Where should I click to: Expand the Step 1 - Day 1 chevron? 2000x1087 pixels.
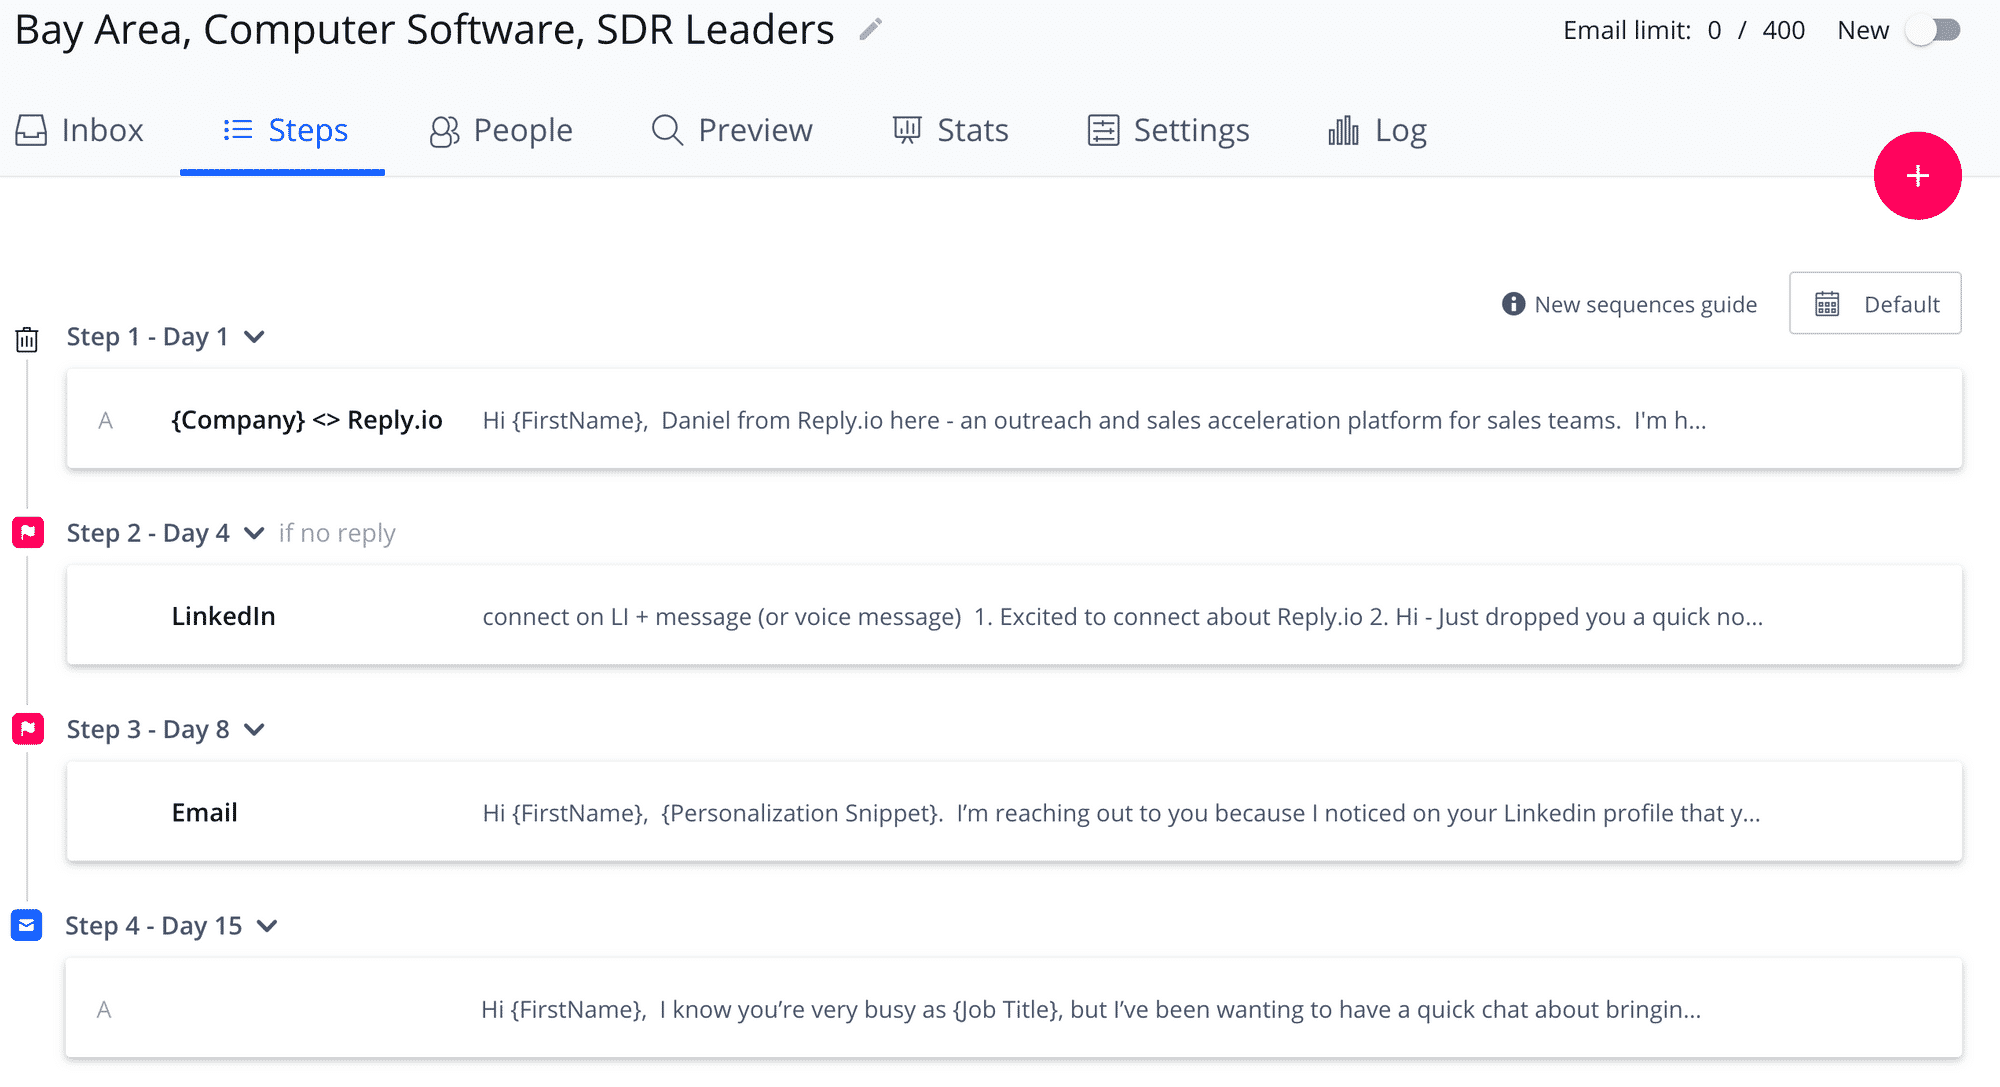pos(254,337)
